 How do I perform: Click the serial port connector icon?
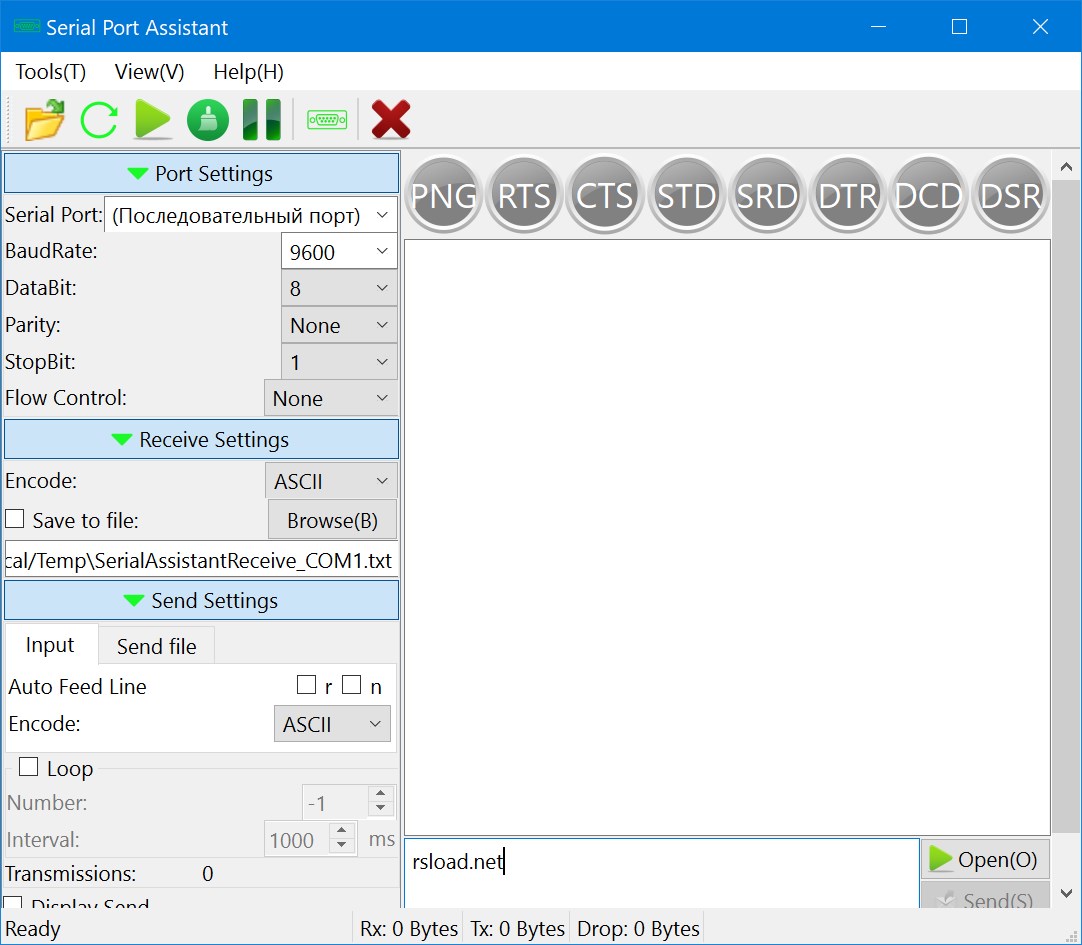pyautogui.click(x=327, y=120)
